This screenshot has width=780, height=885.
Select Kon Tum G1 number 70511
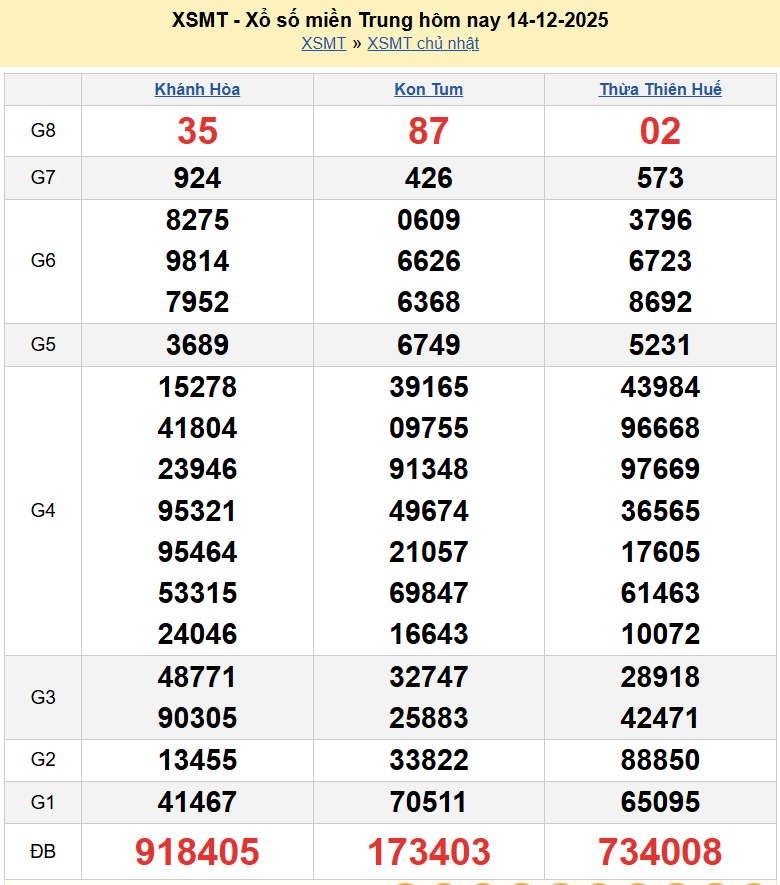click(x=428, y=802)
